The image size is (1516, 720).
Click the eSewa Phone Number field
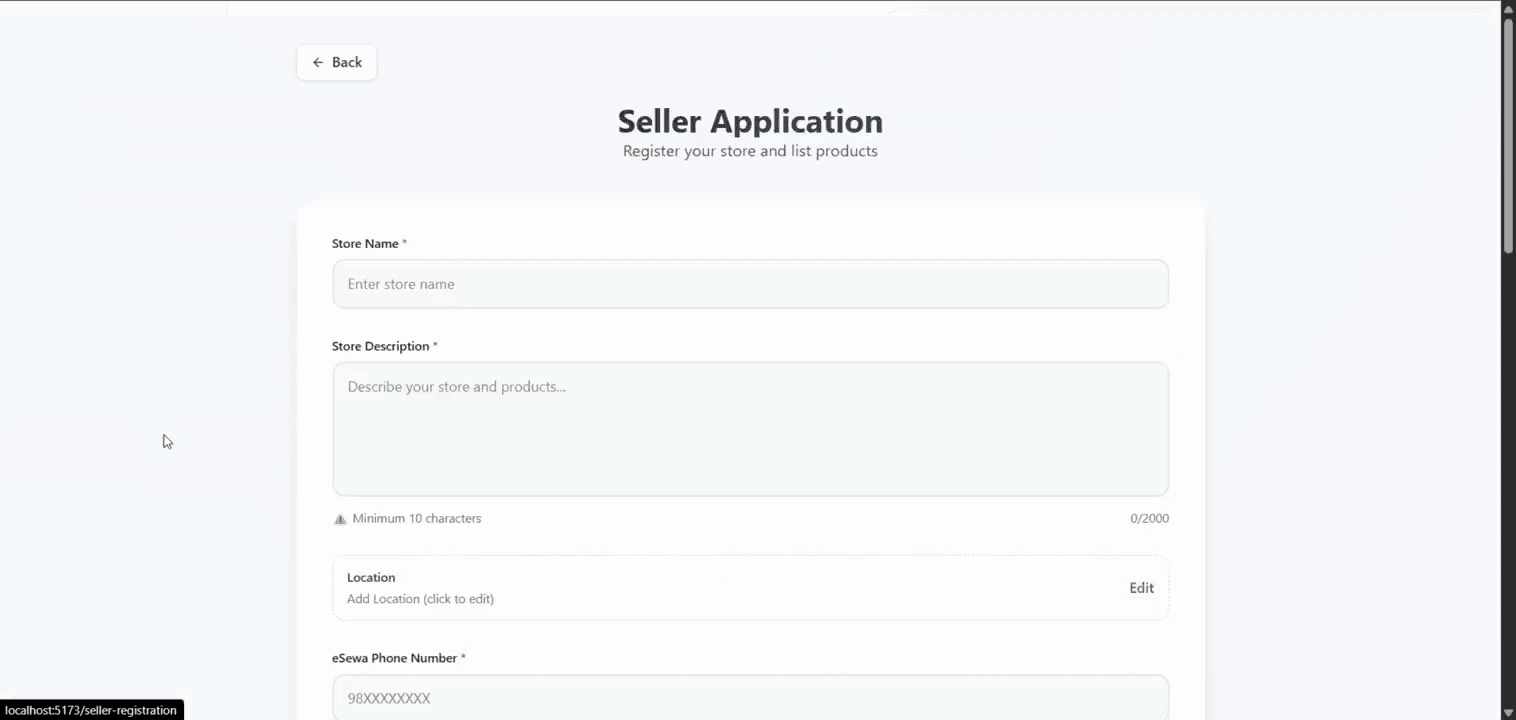pos(750,697)
